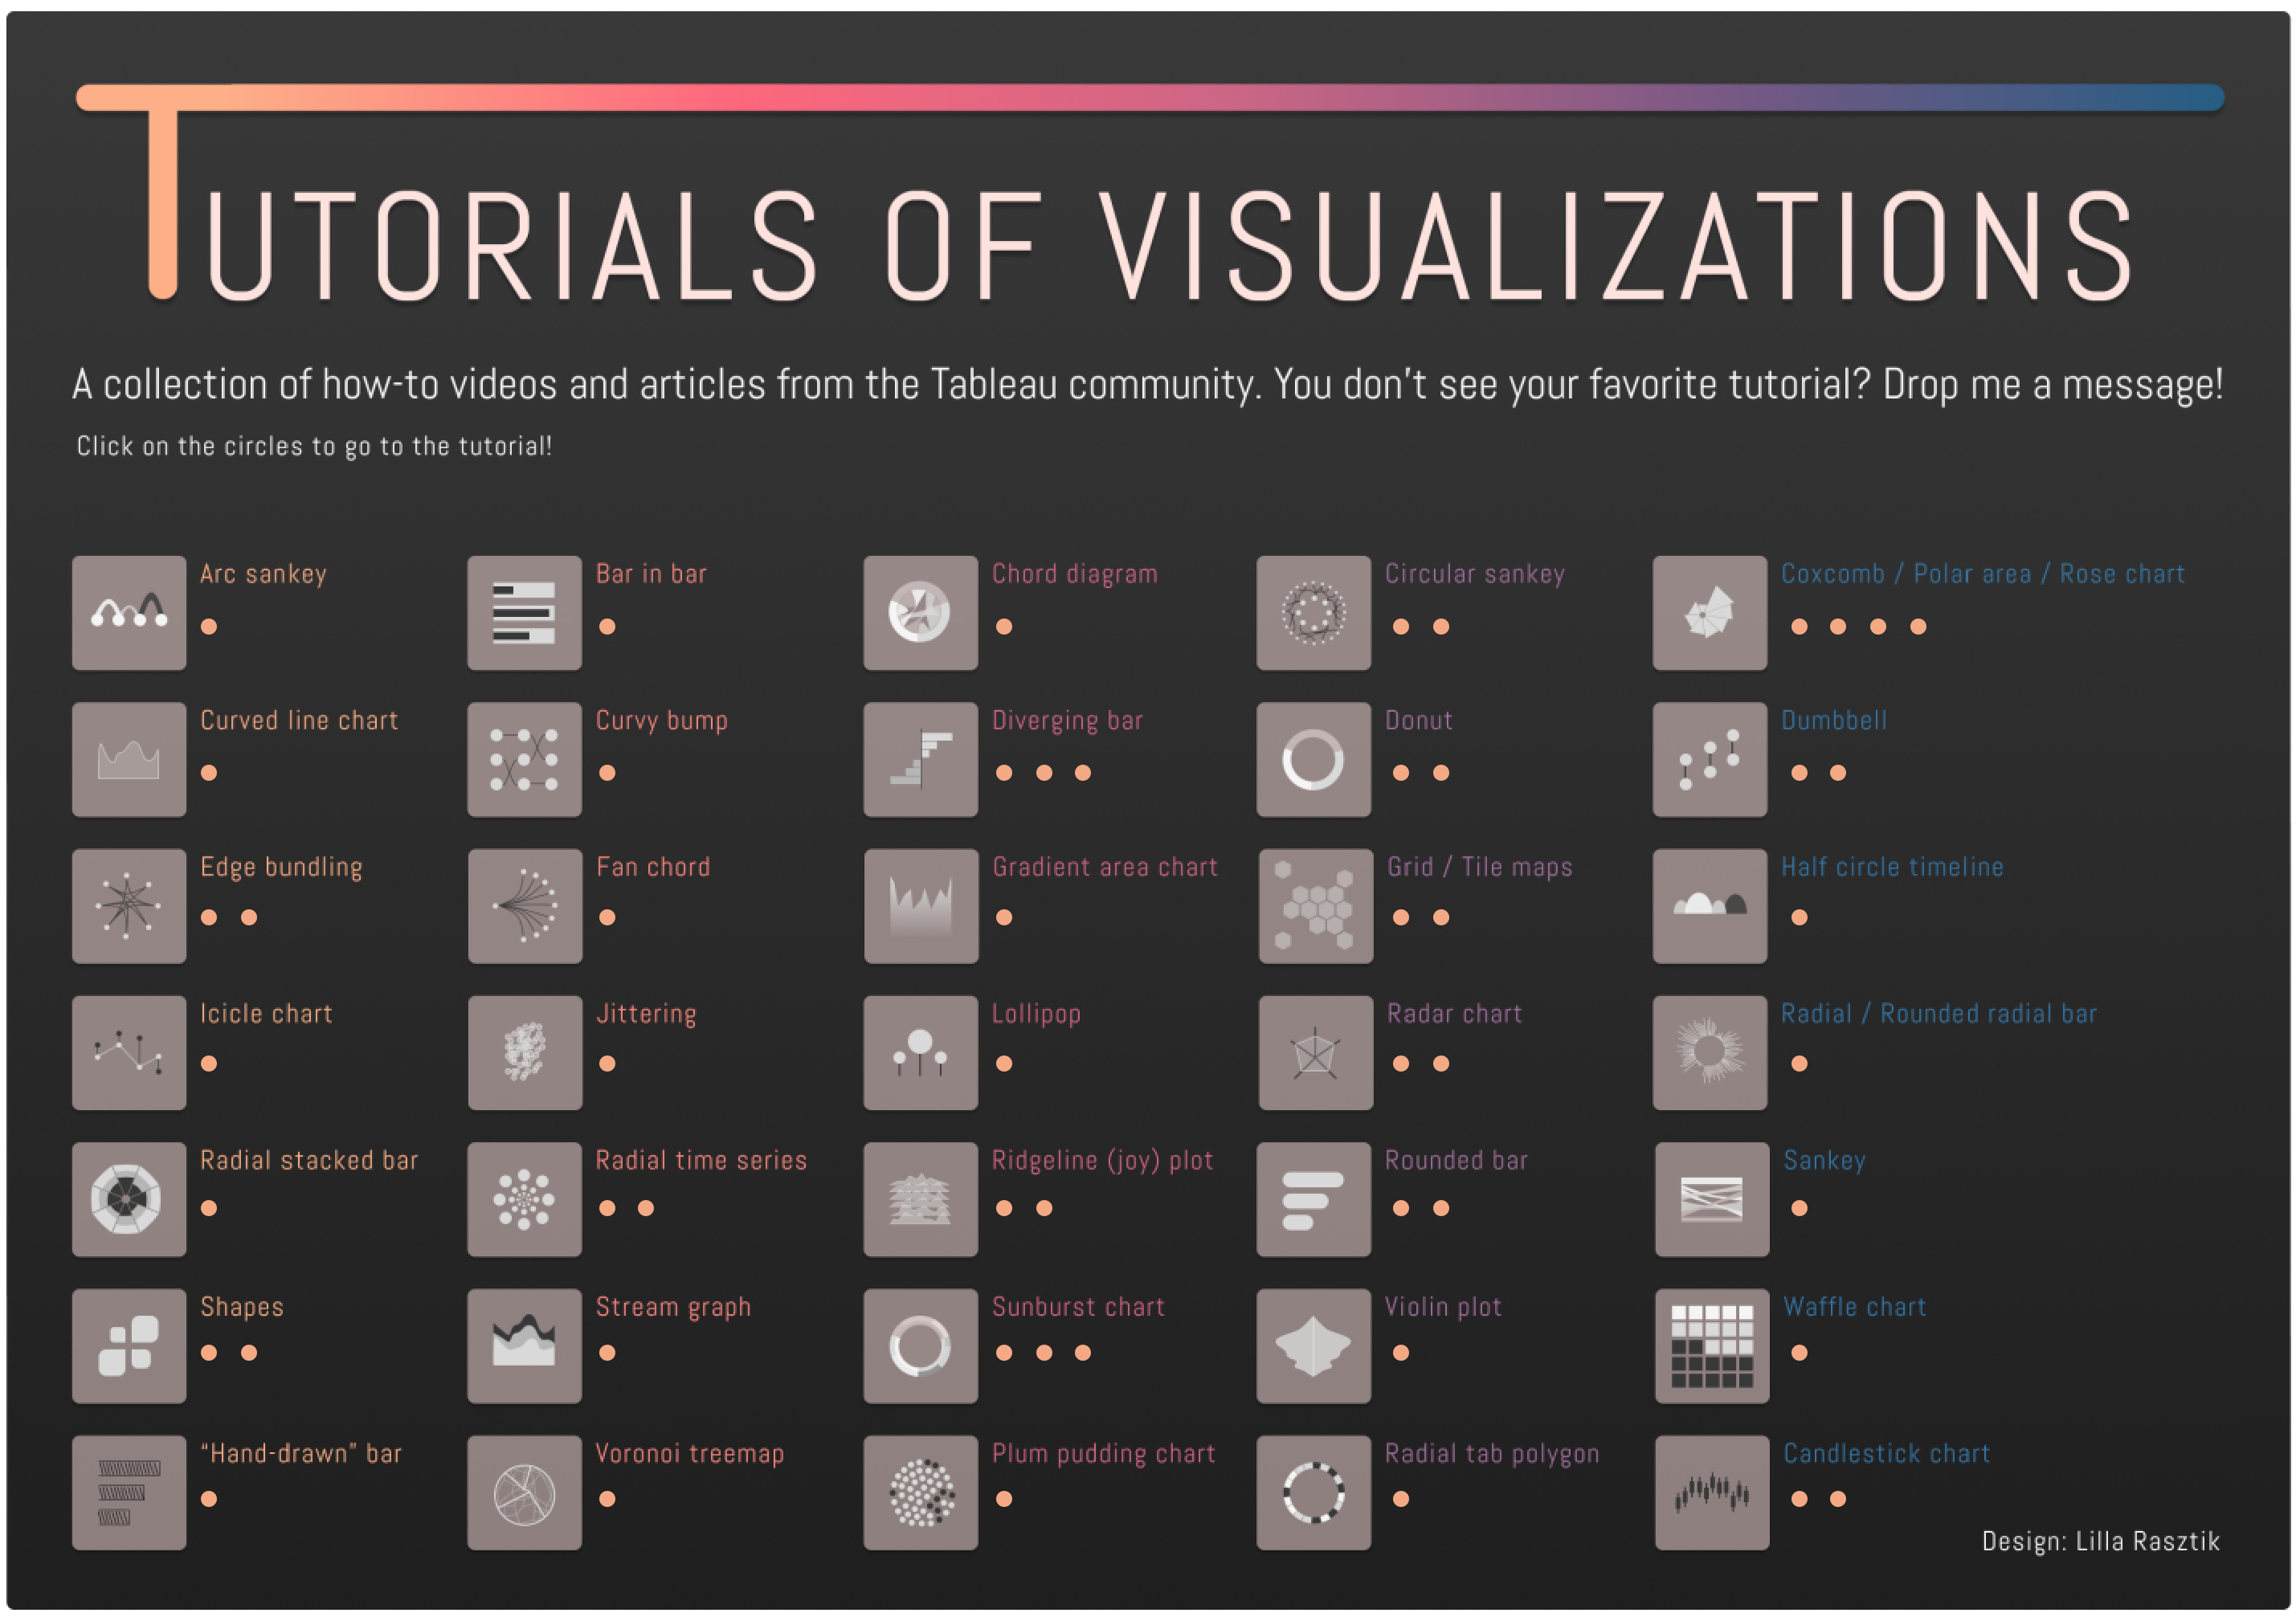Open the Plum pudding chart tutorial circle
The width and height of the screenshot is (2296, 1621).
[x=1004, y=1499]
